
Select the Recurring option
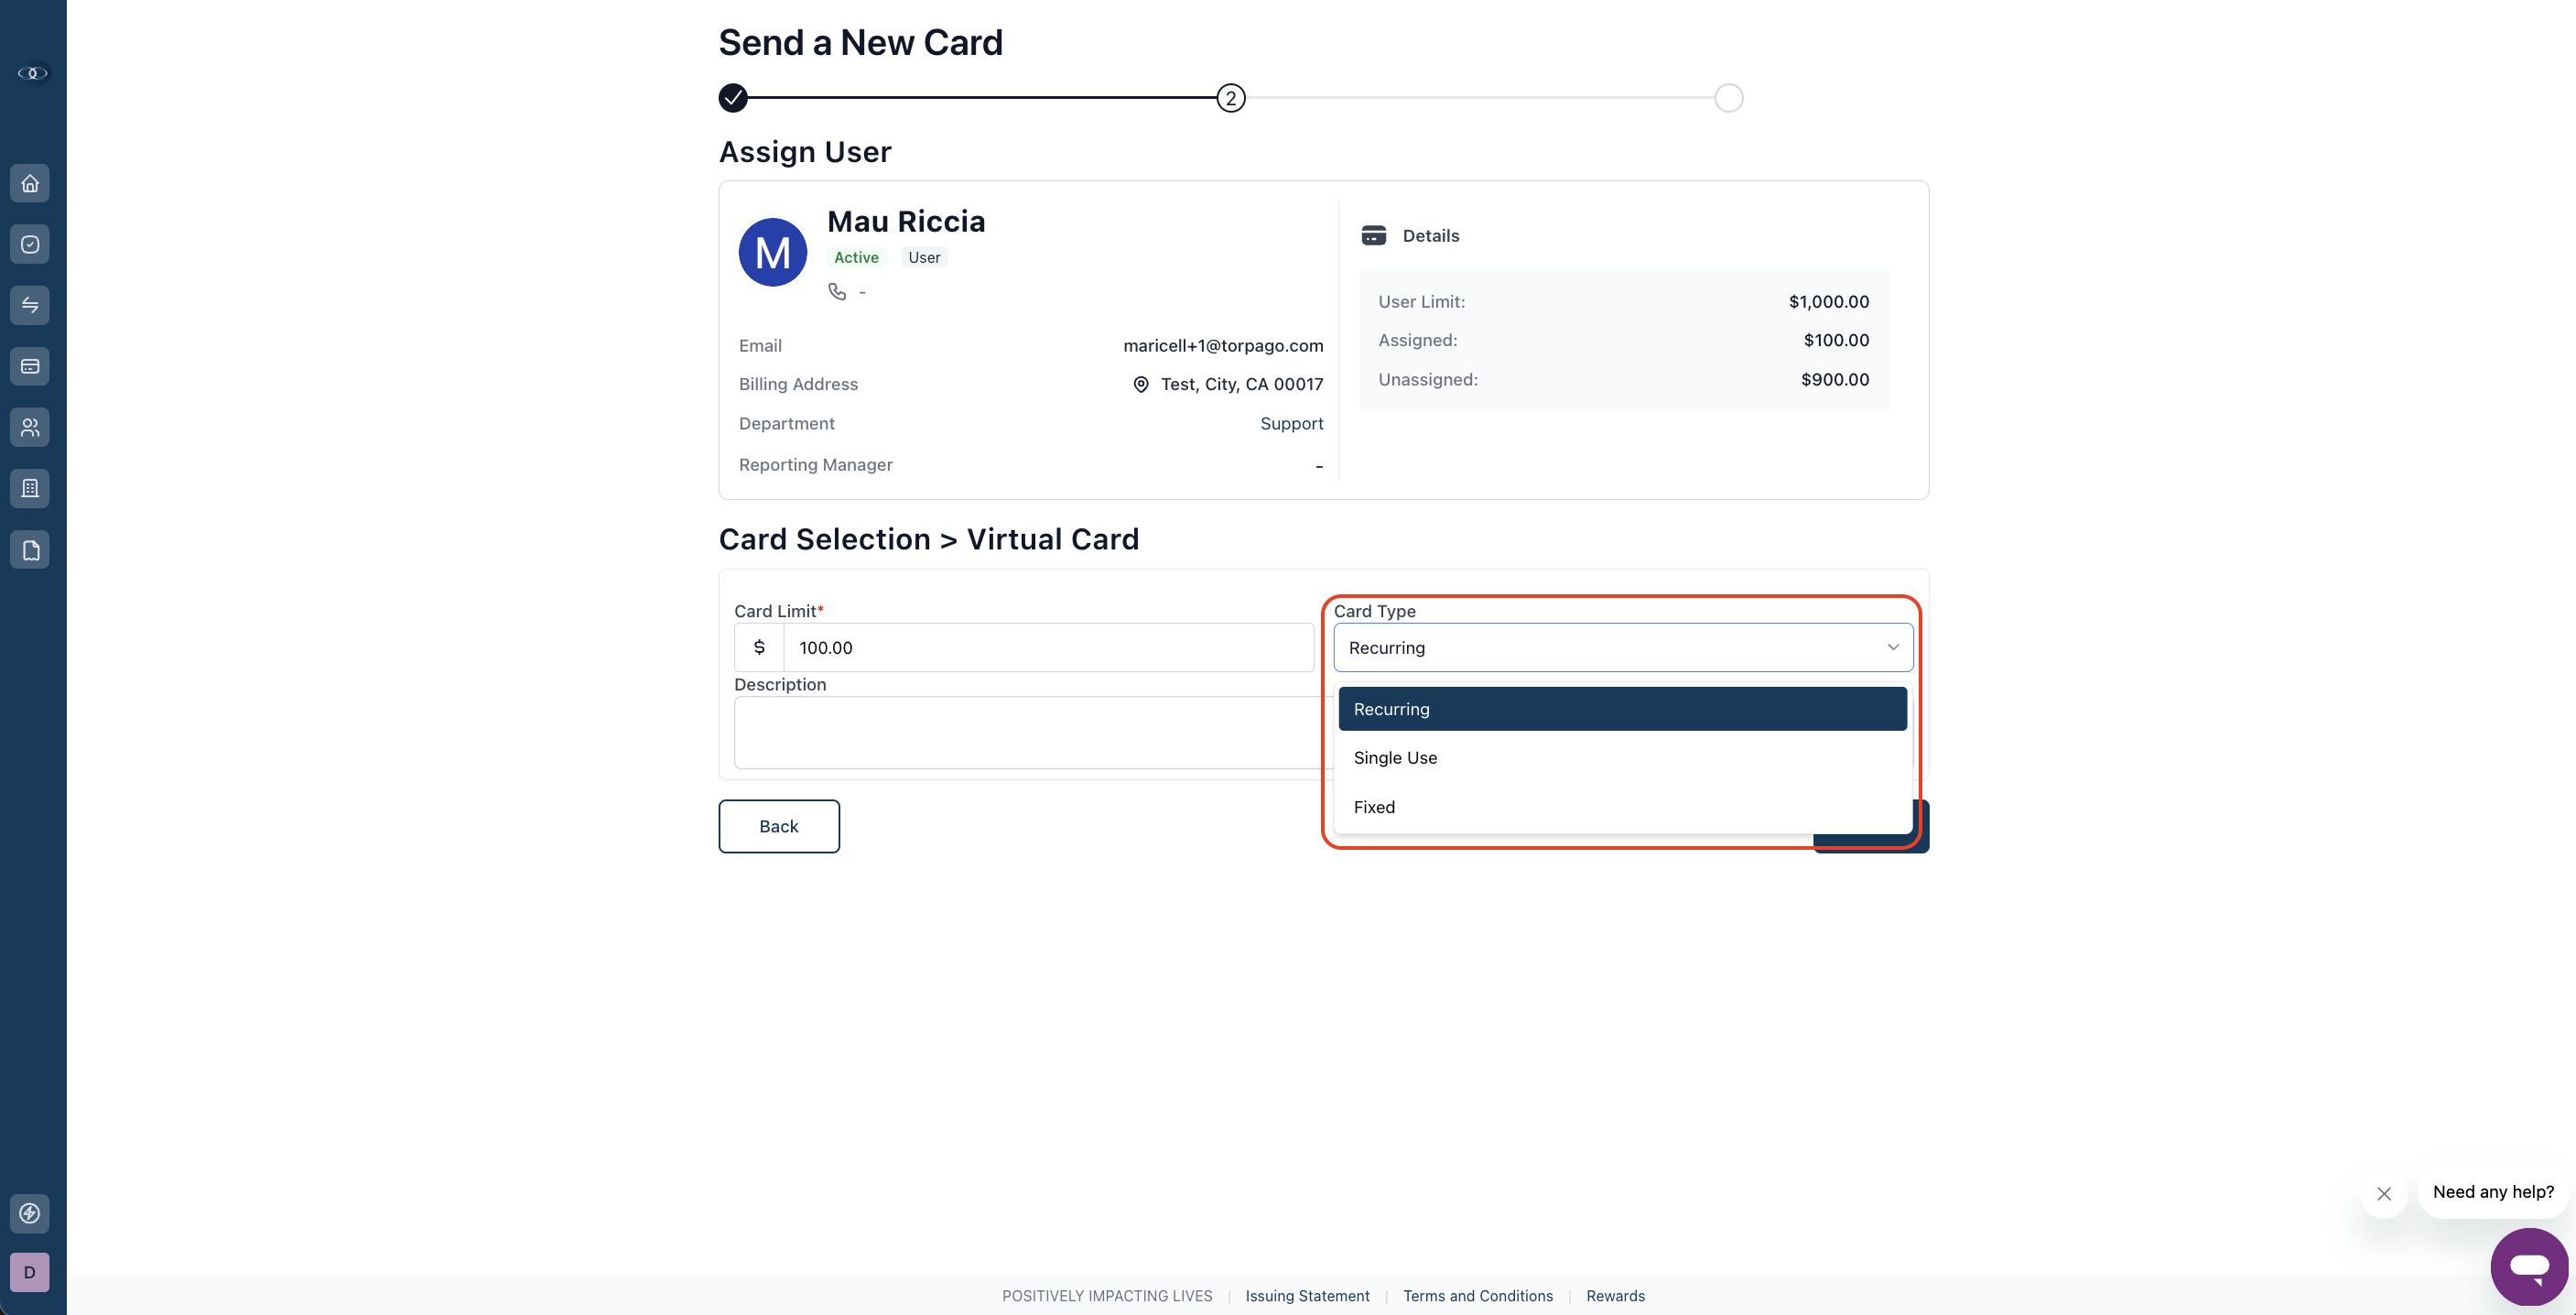1622,709
